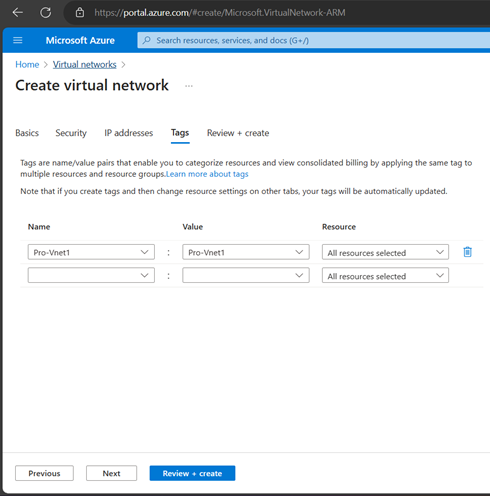Click the browser back arrow

click(x=18, y=13)
